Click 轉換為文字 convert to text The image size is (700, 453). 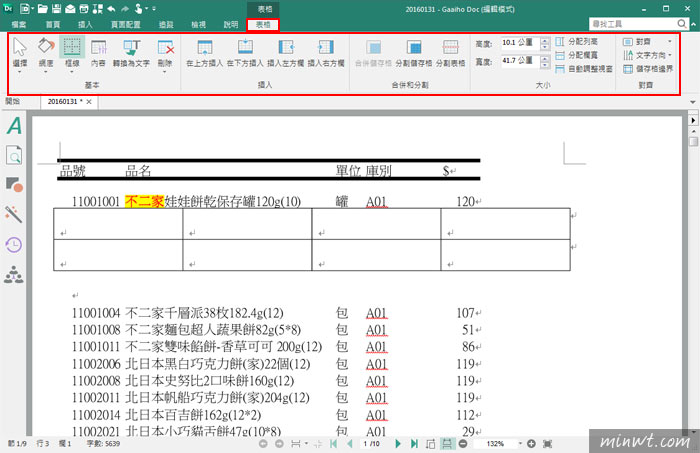(x=131, y=47)
